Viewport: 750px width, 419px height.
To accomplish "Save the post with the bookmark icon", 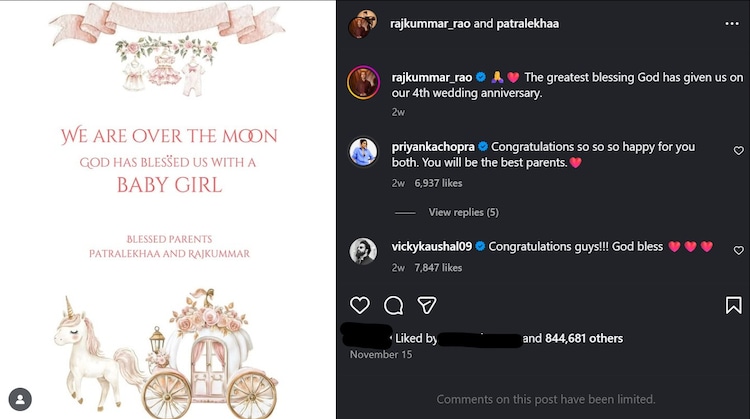I will 734,305.
